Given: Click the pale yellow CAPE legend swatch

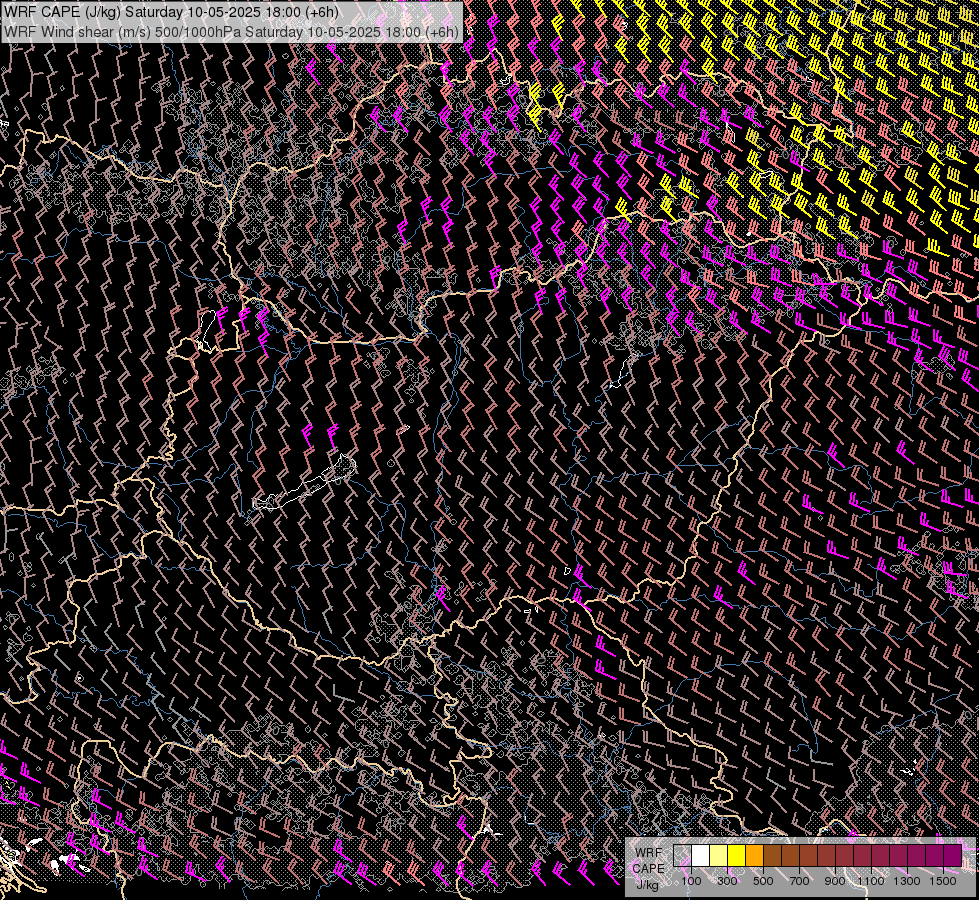Looking at the screenshot, I should pos(719,856).
